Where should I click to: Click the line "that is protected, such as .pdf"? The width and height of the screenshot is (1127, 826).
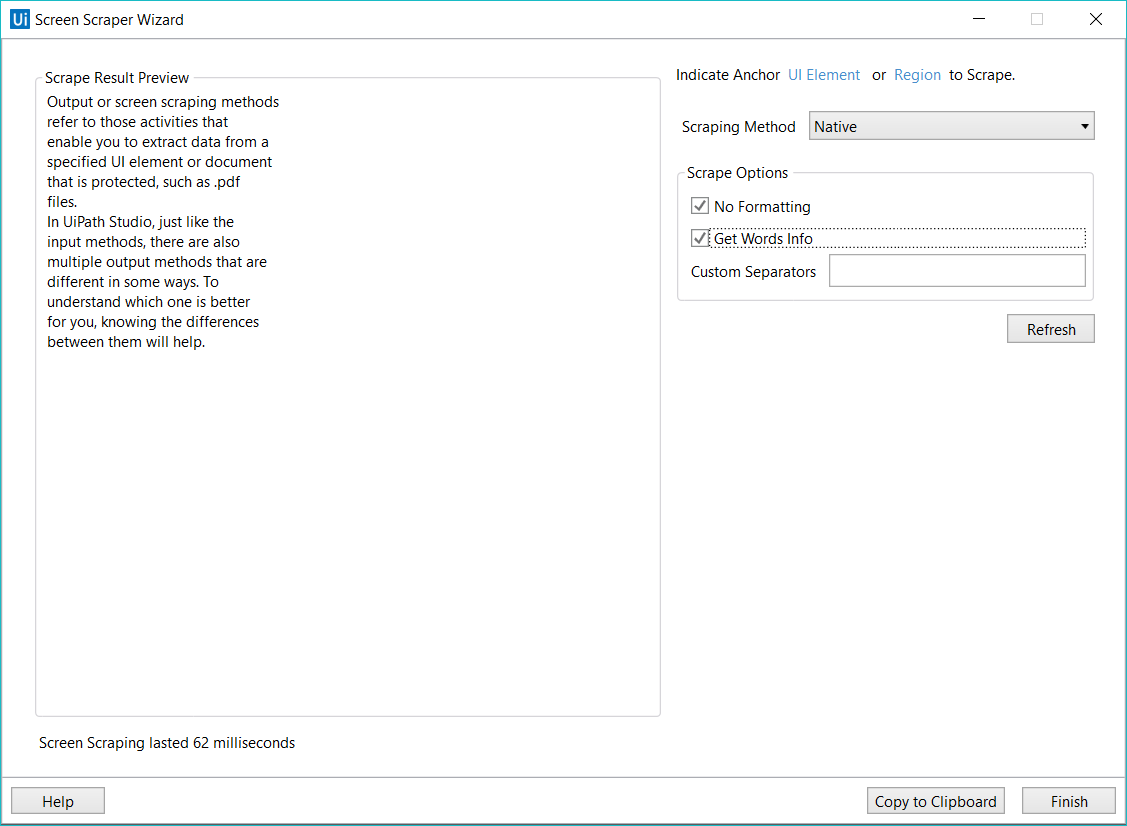click(143, 182)
